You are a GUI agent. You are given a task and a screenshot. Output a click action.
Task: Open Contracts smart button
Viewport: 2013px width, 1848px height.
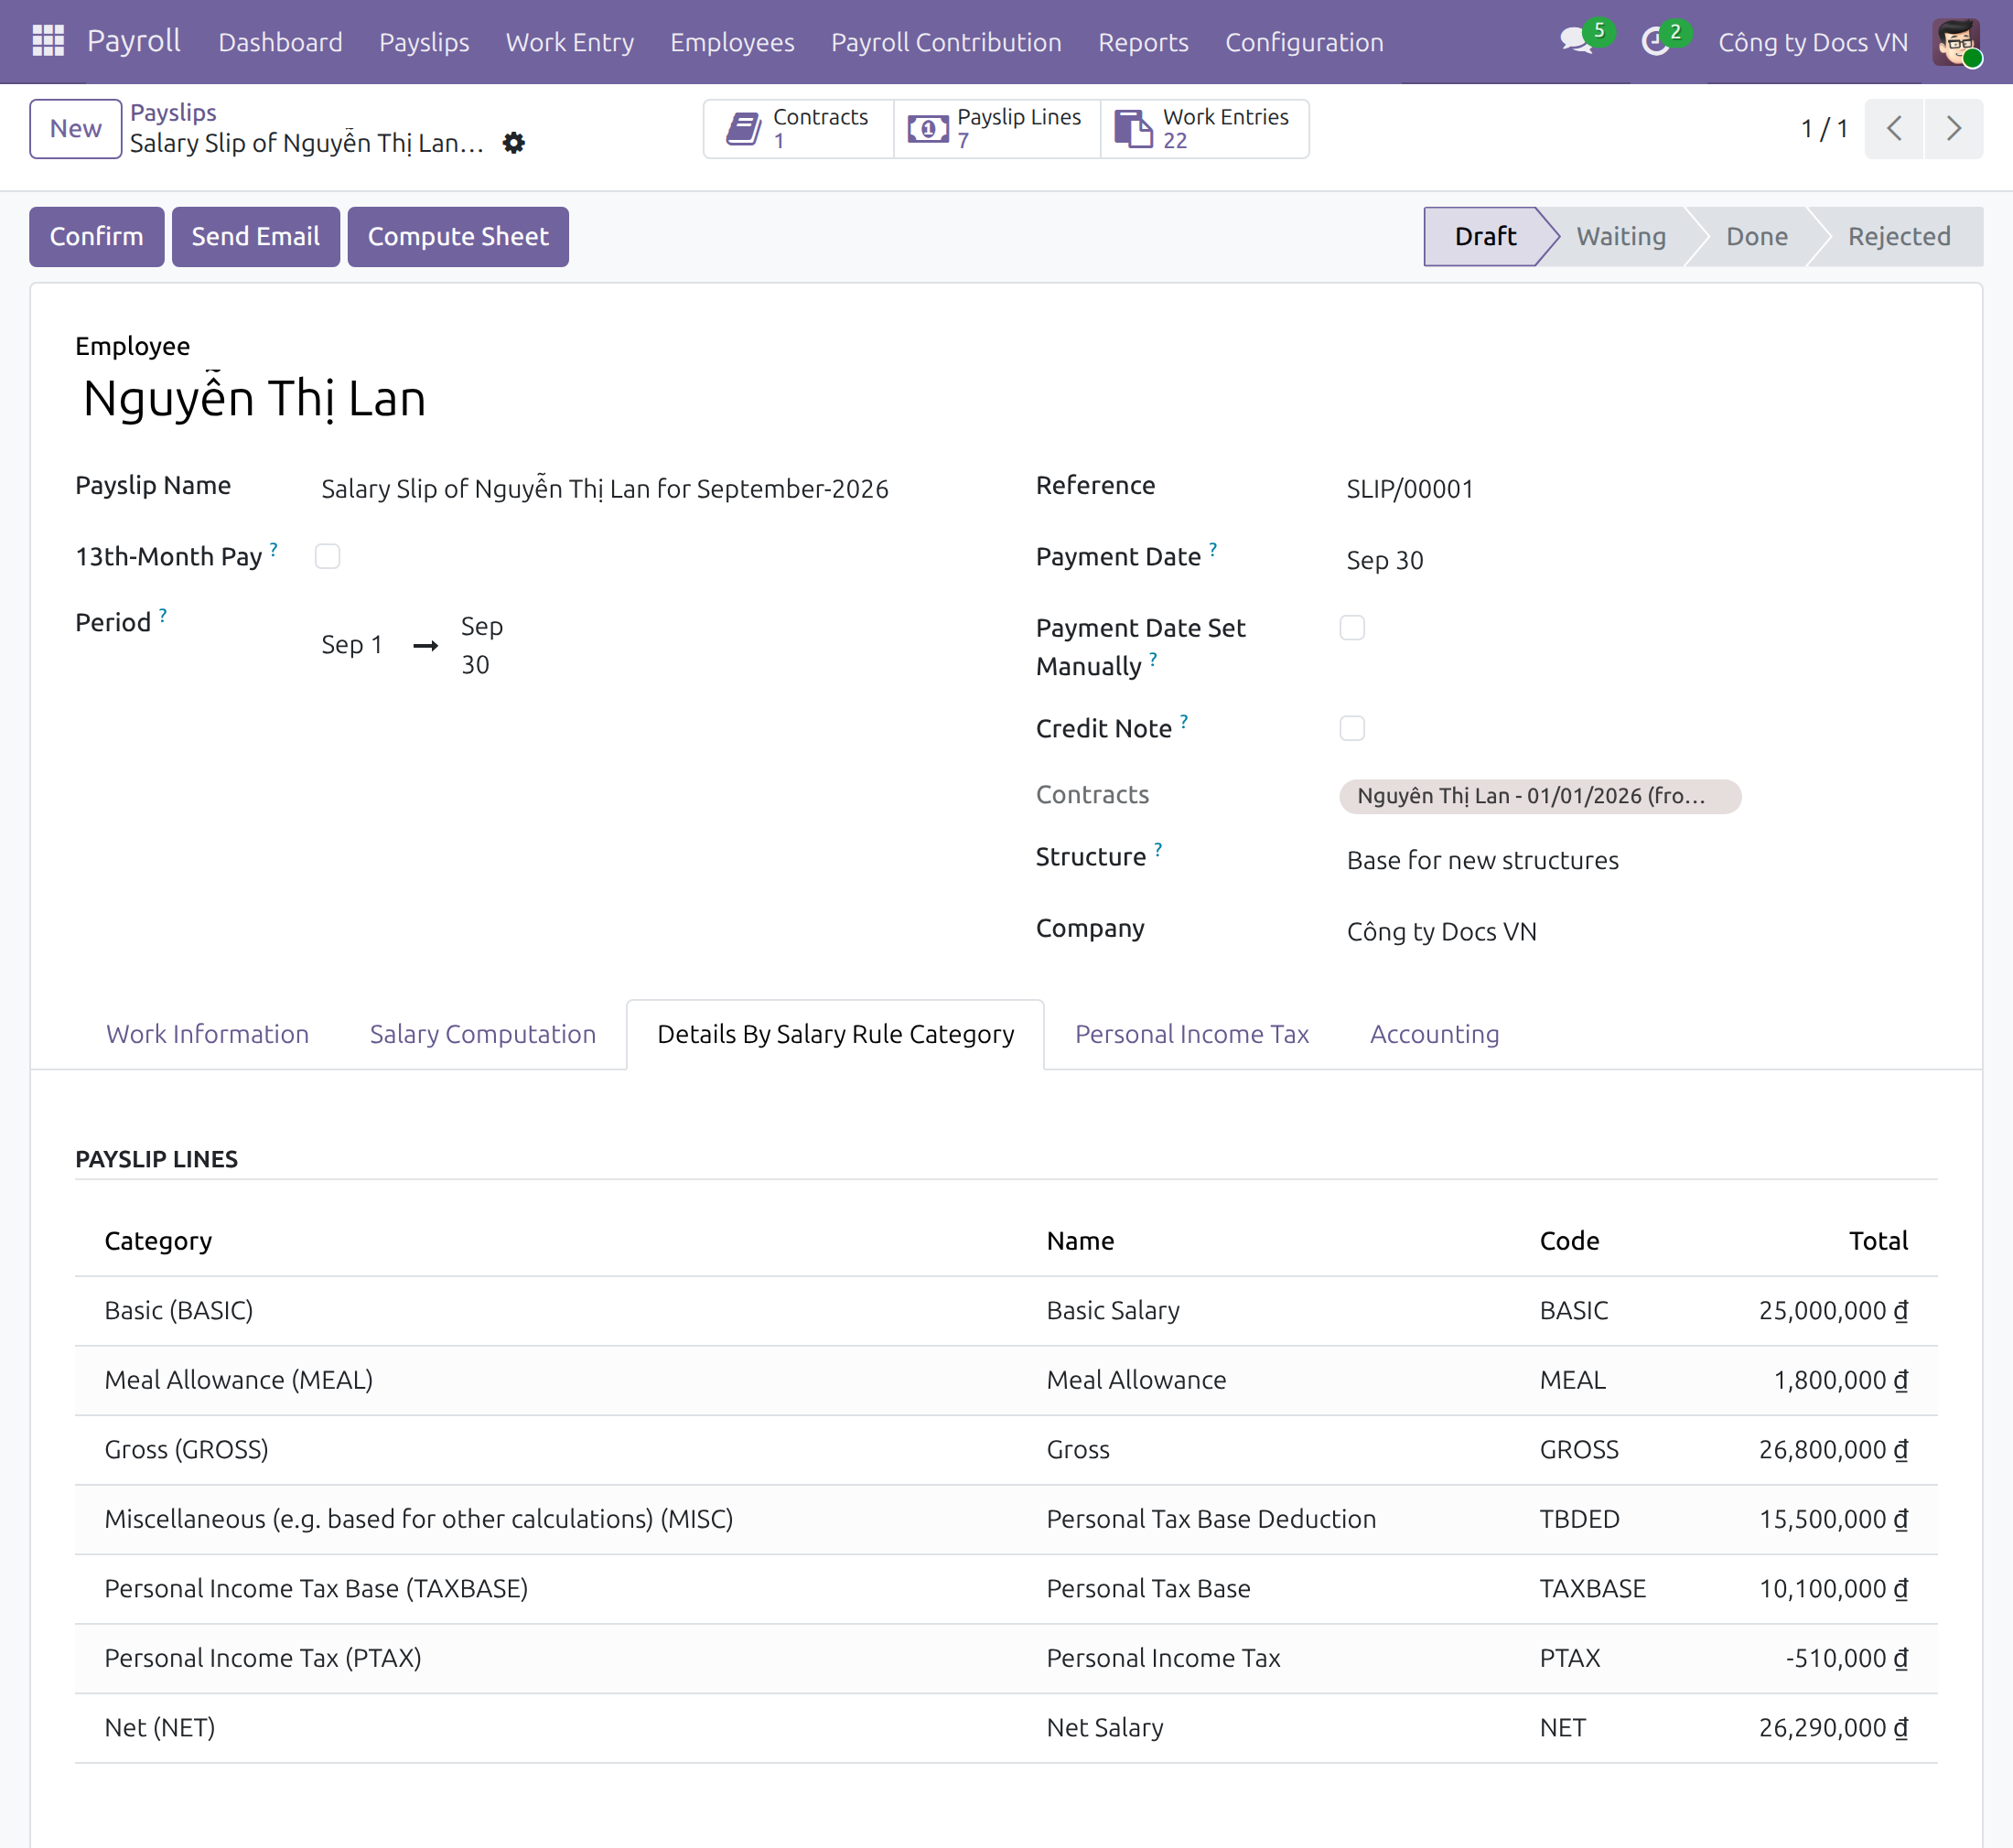(x=798, y=129)
